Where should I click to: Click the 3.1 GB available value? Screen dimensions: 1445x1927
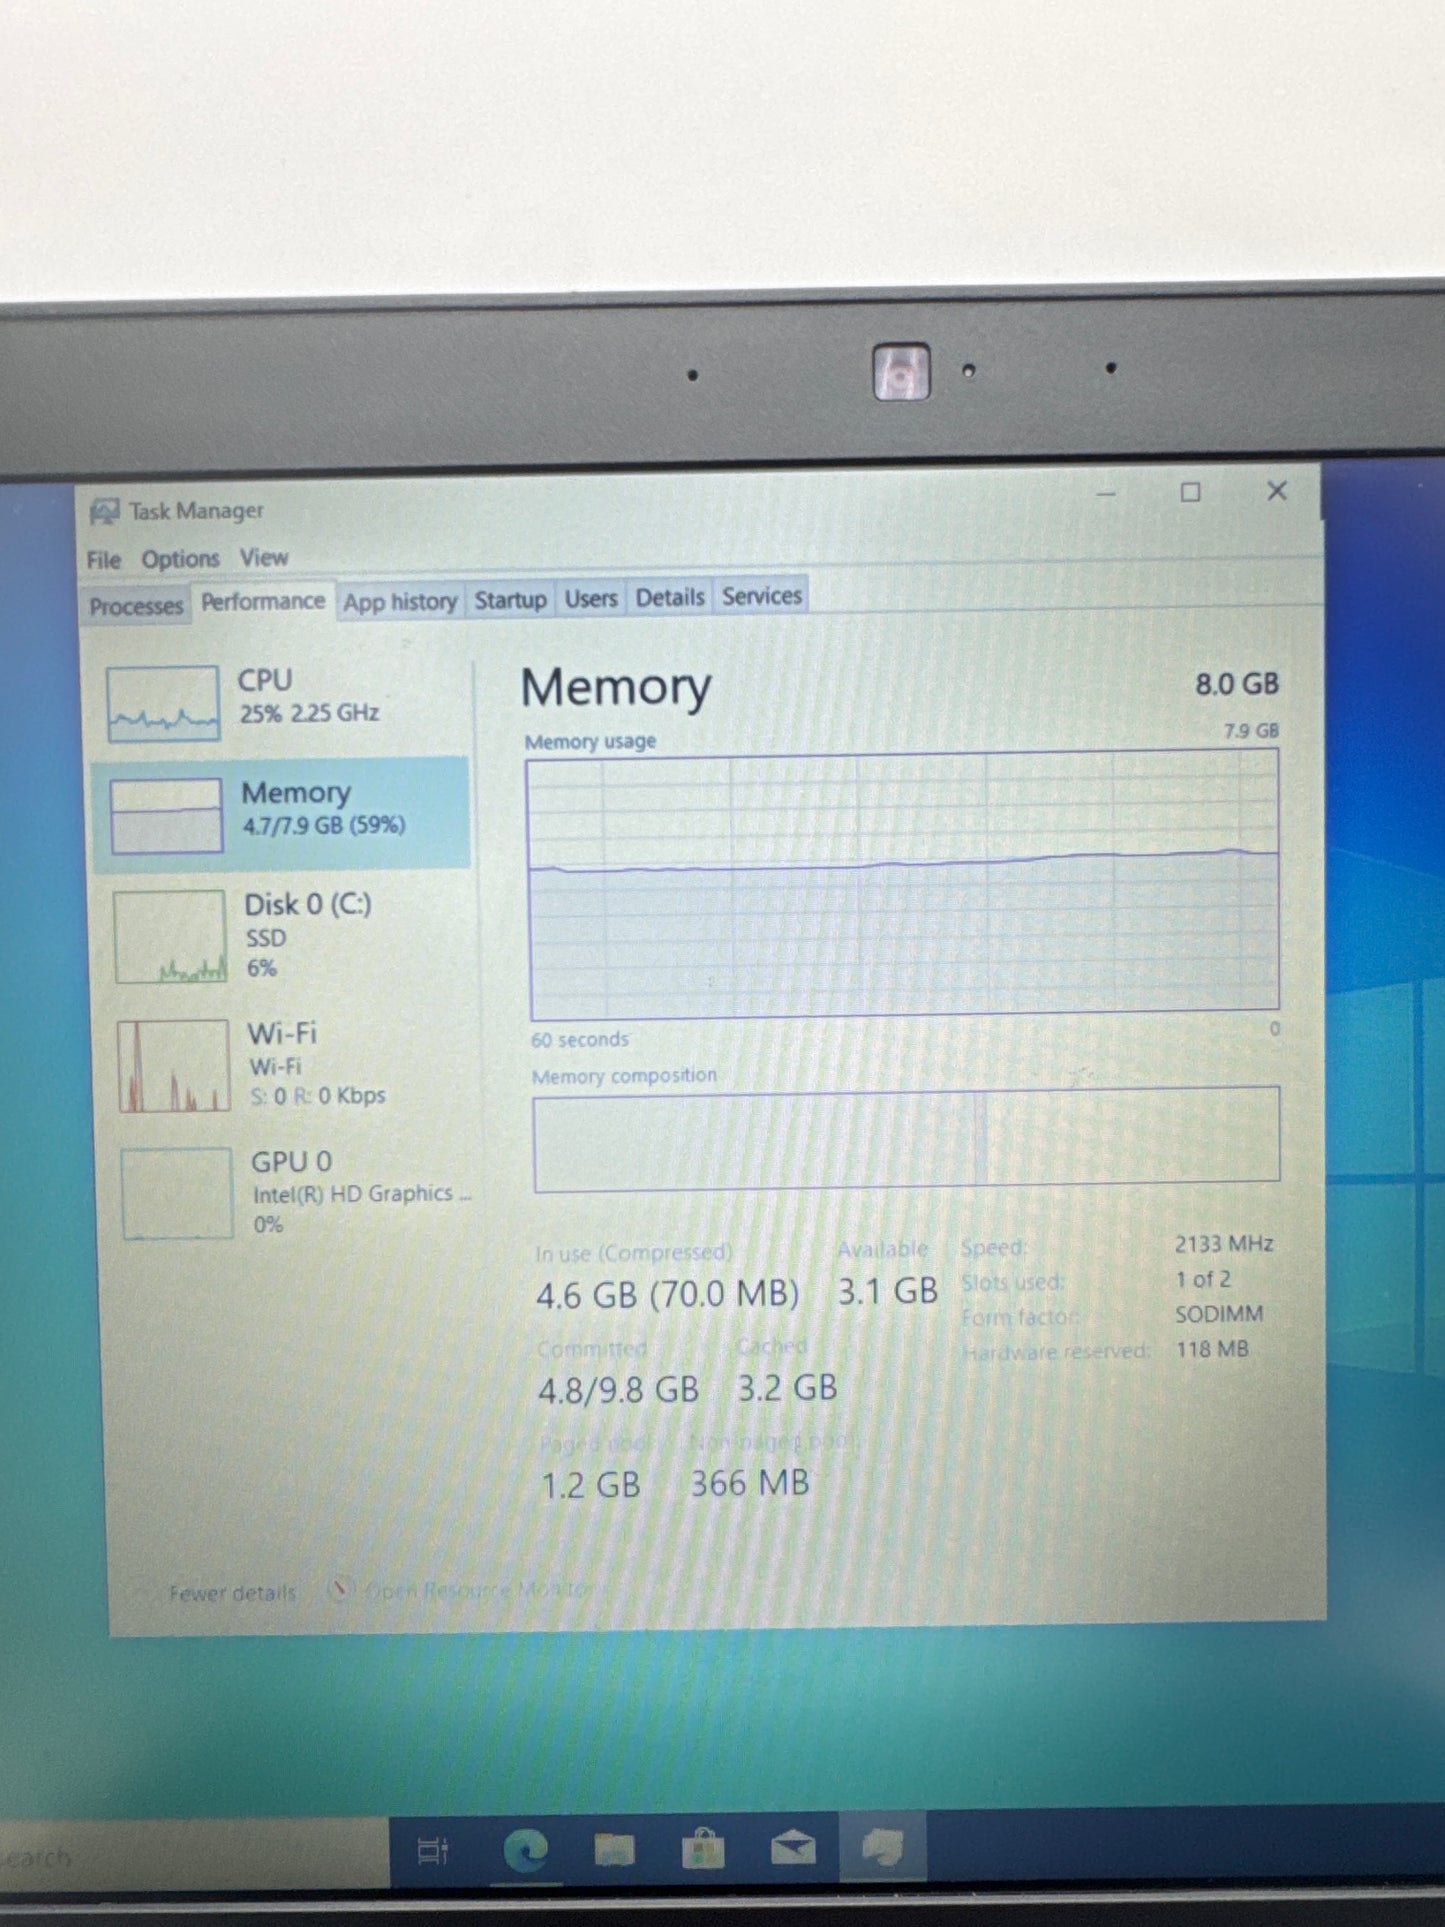(x=887, y=1291)
